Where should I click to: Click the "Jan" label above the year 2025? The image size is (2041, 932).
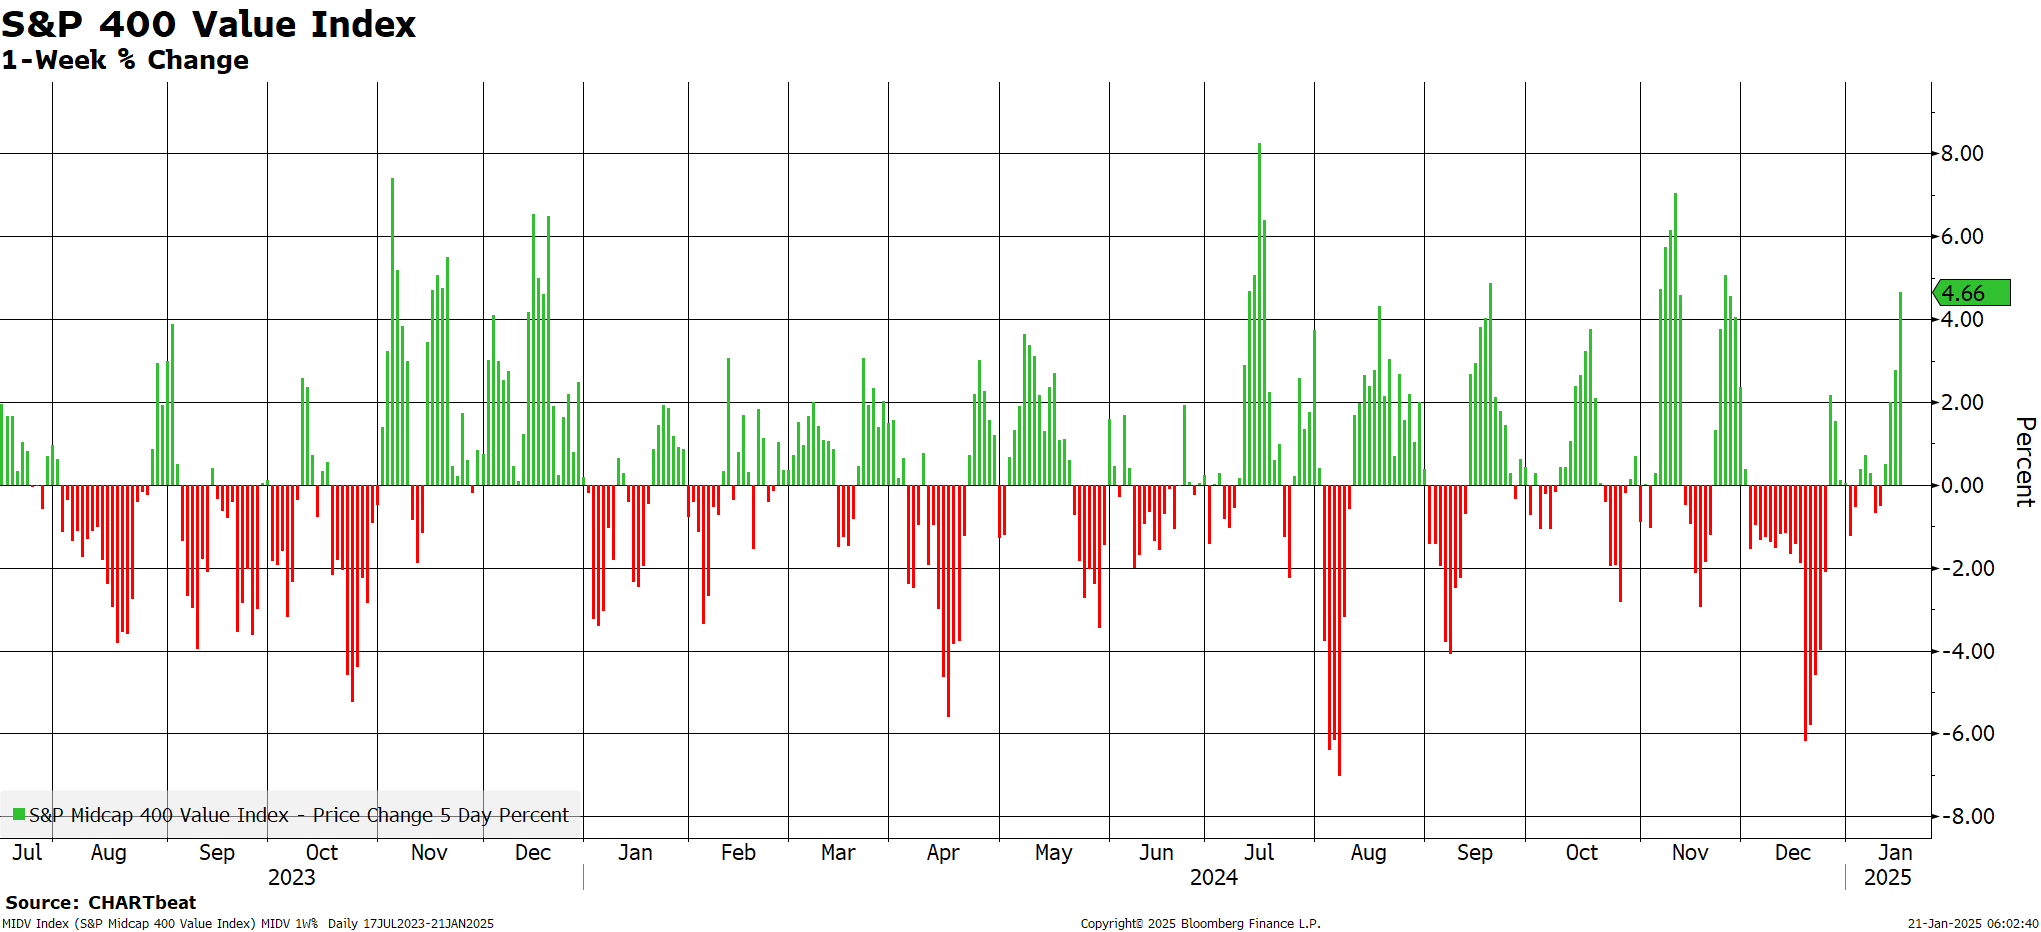1895,852
